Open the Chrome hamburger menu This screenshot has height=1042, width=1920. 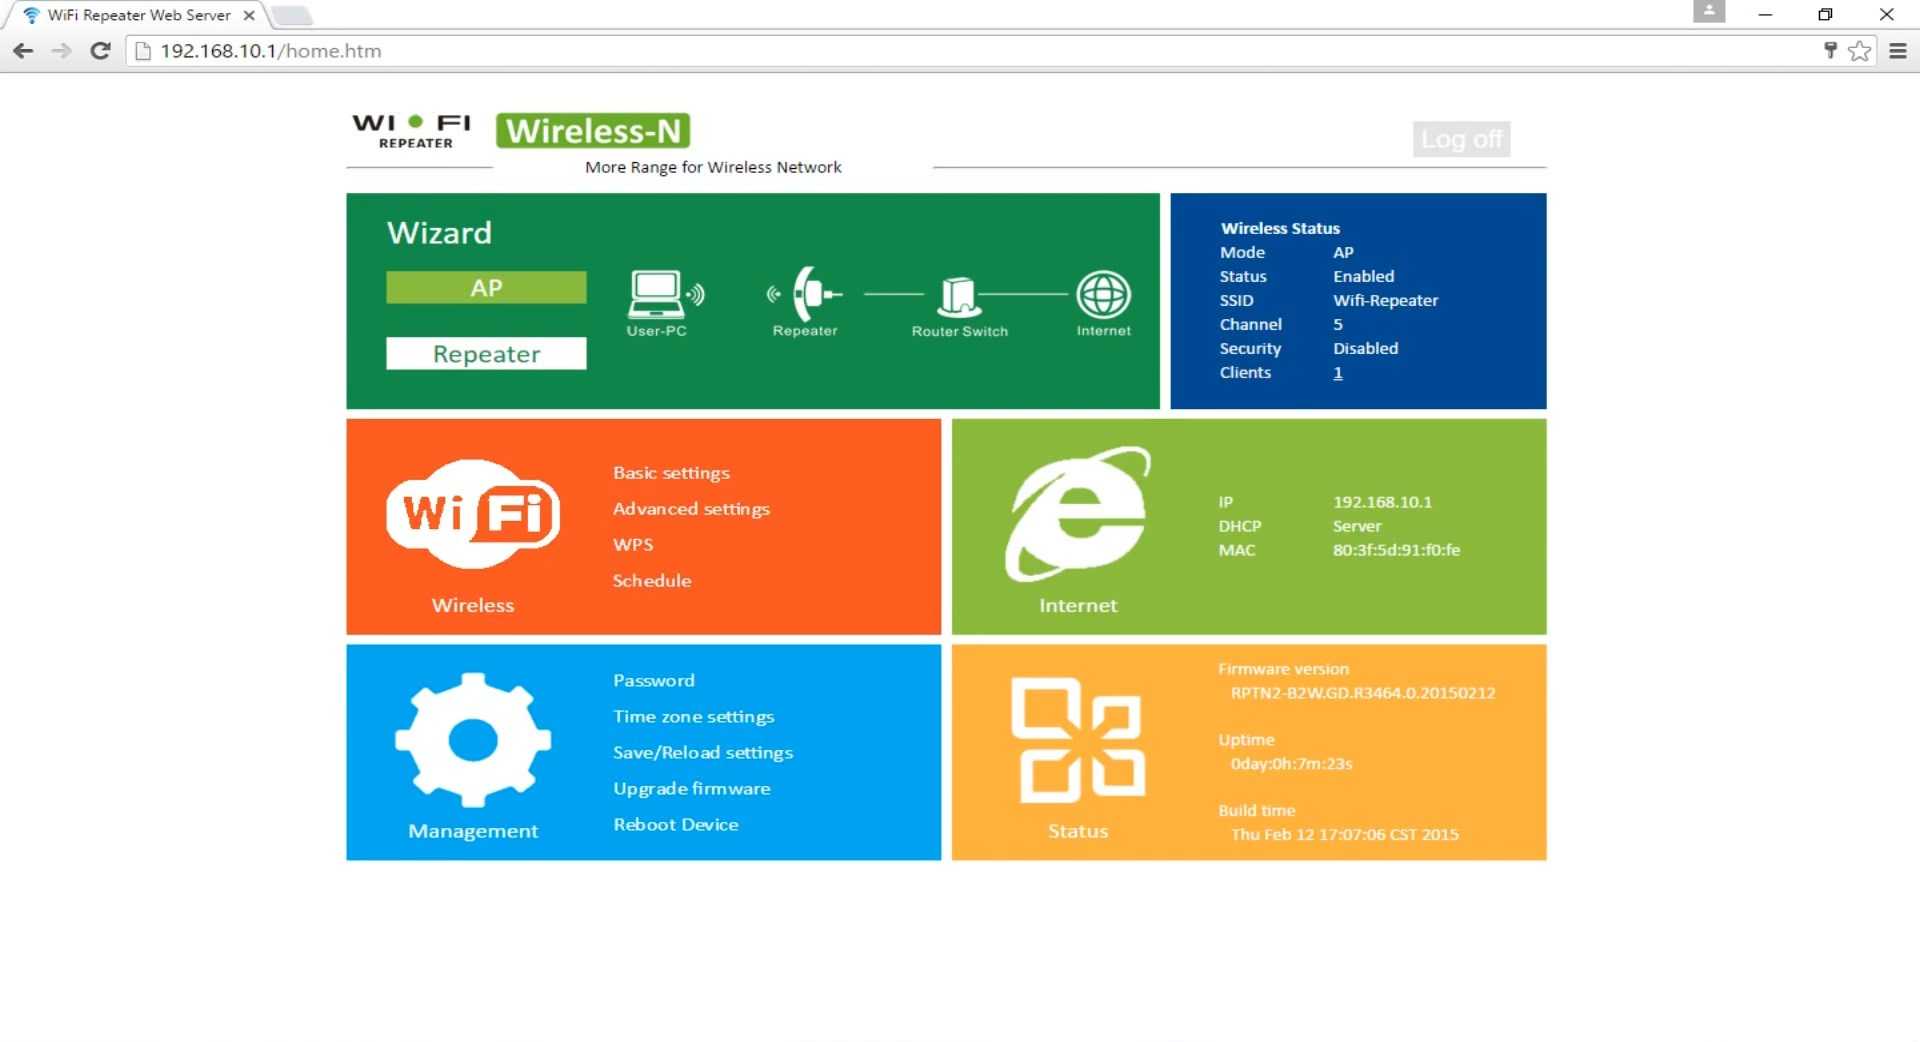[1898, 51]
